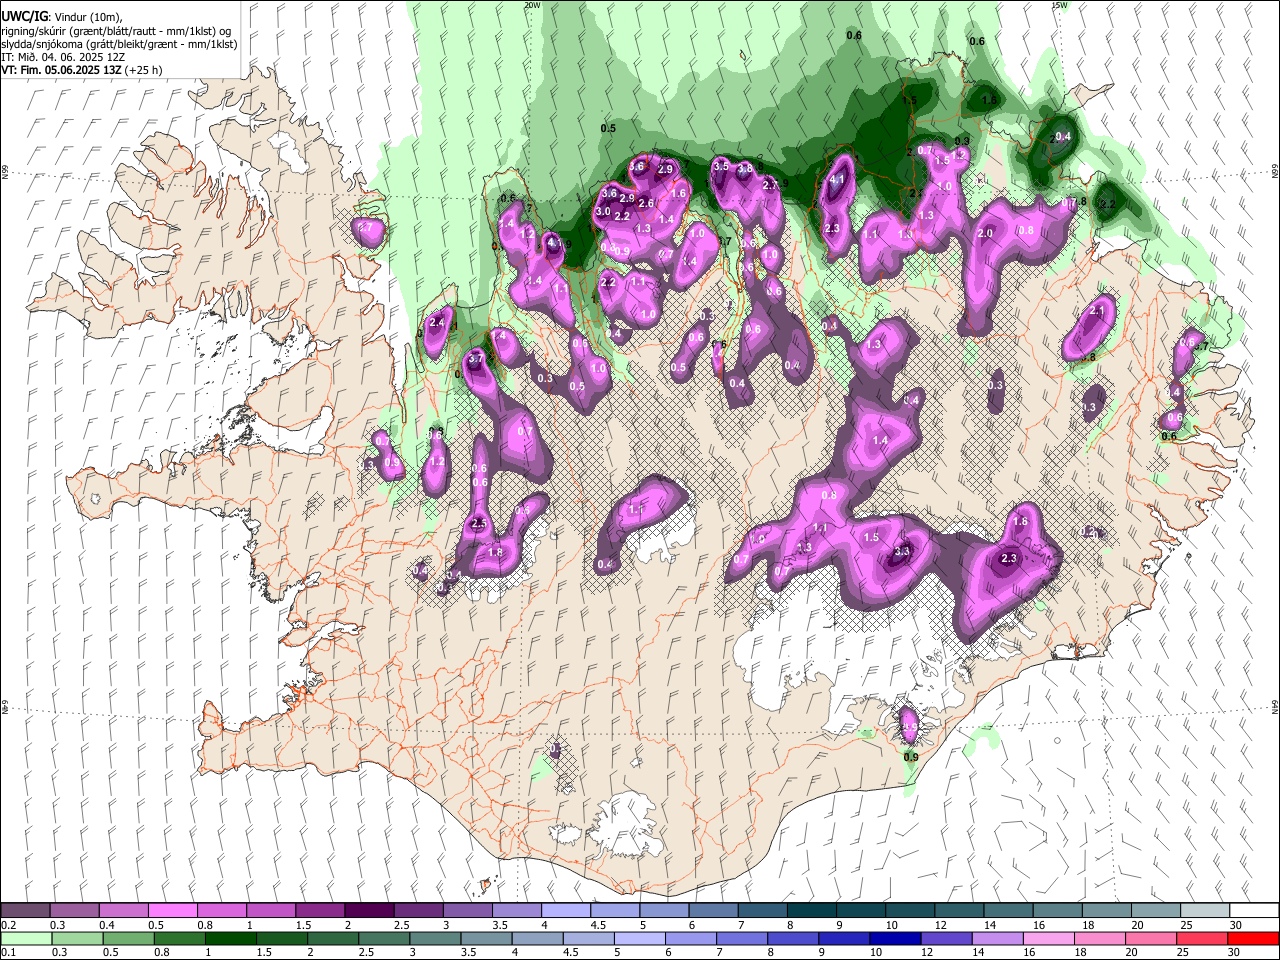Click the 'Vindur (10m),' header text
This screenshot has width=1280, height=960.
(87, 17)
